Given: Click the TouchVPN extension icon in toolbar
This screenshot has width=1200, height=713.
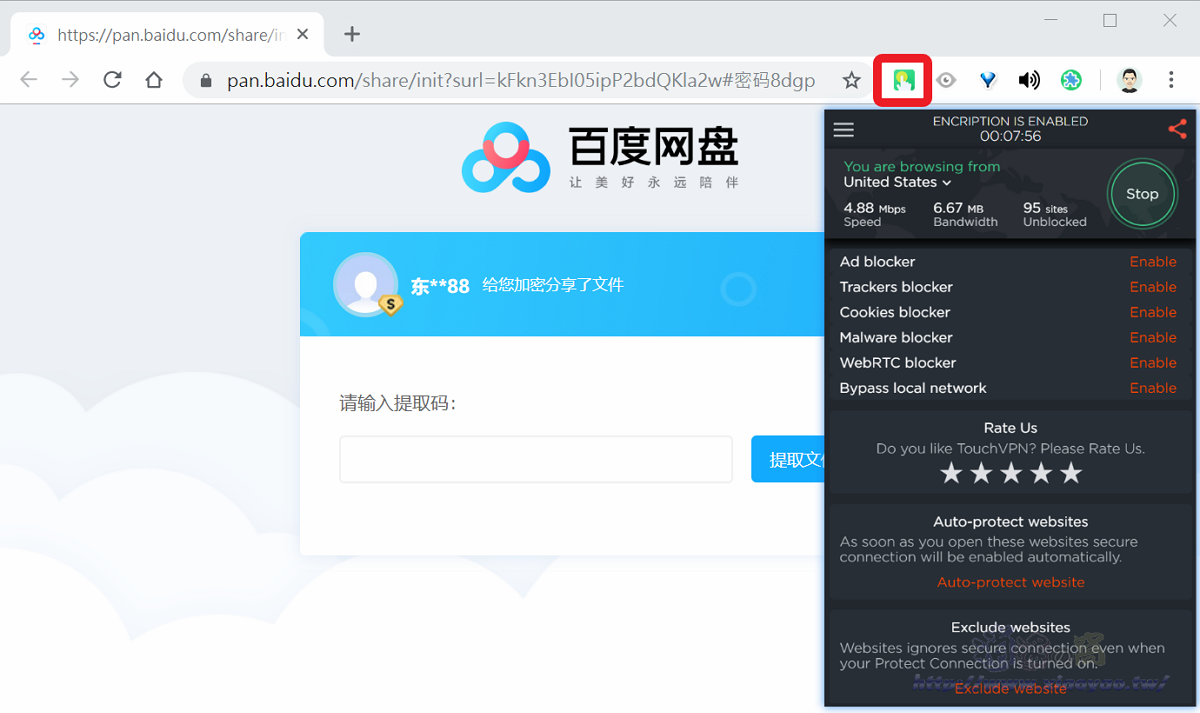Looking at the screenshot, I should (x=904, y=80).
